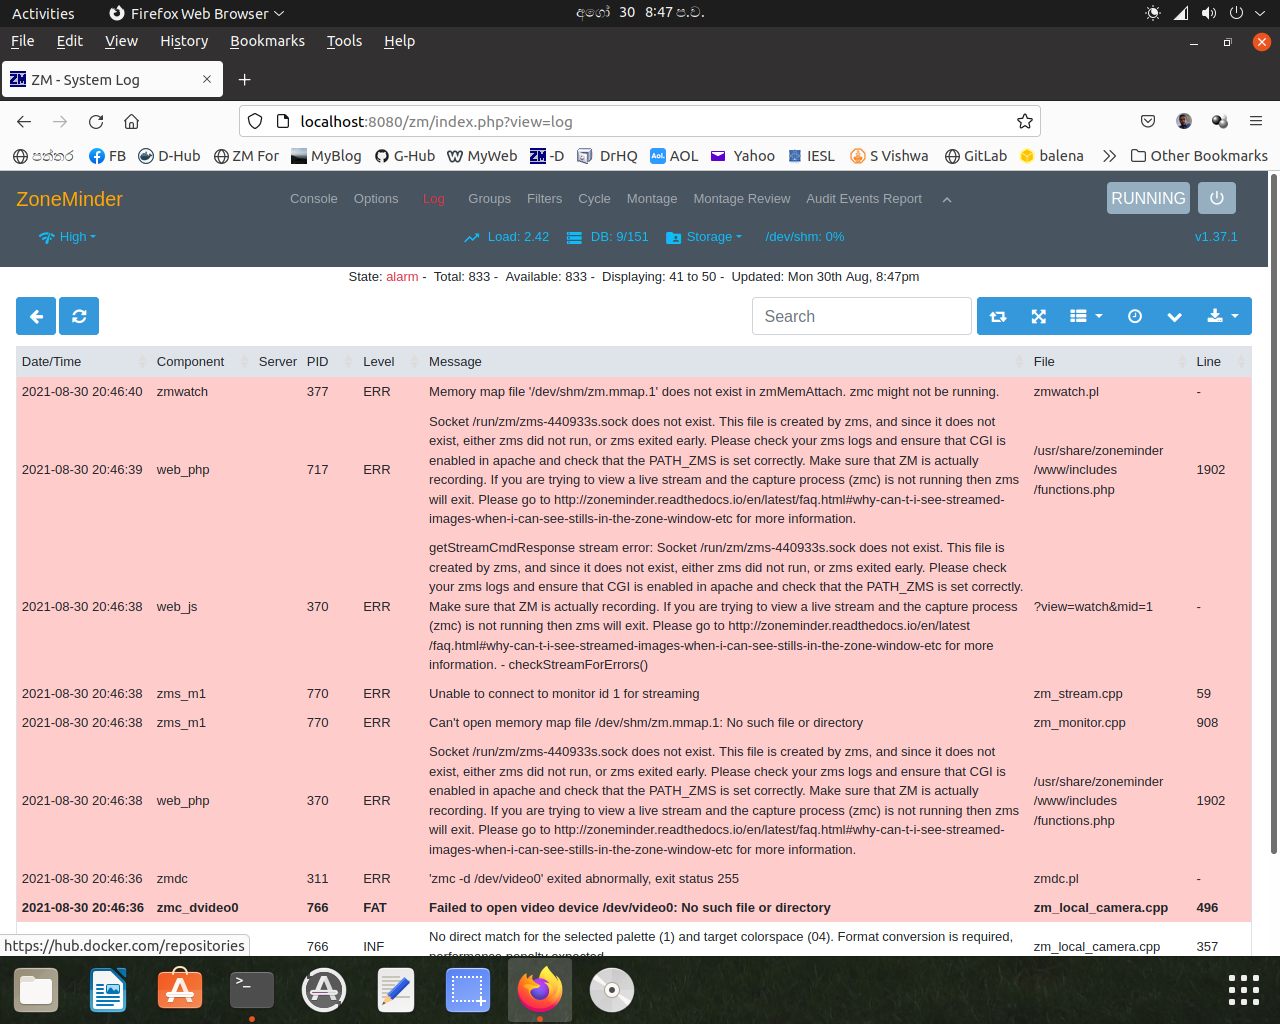The height and width of the screenshot is (1024, 1280).
Task: Close the ZM - System Log tab
Action: [x=207, y=79]
